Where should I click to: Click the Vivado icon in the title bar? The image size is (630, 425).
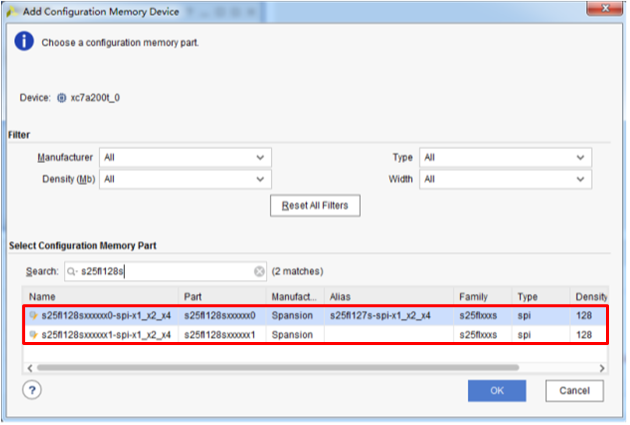pyautogui.click(x=12, y=10)
